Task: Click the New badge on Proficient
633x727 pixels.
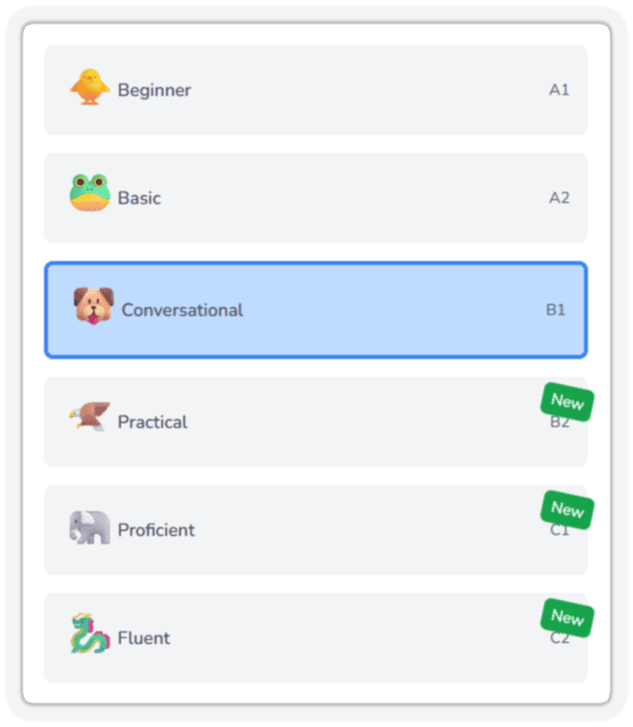Action: point(567,510)
